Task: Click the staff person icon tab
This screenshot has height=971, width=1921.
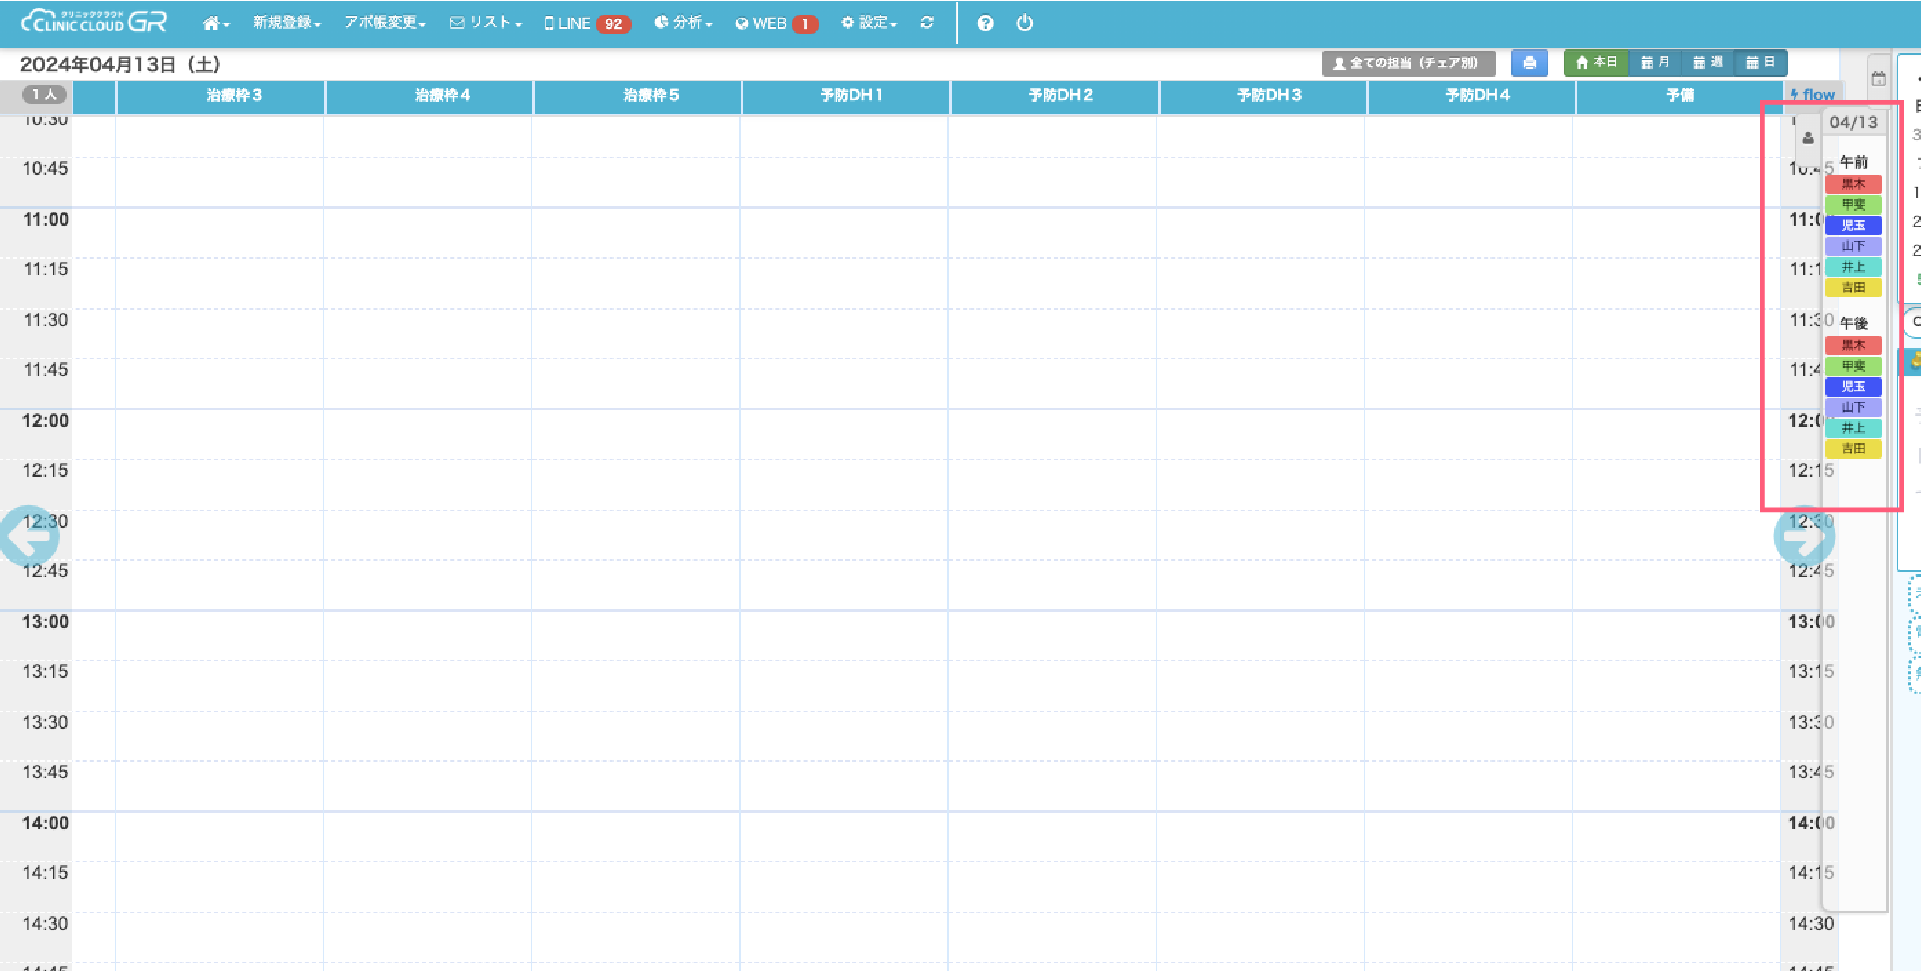Action: (x=1808, y=138)
